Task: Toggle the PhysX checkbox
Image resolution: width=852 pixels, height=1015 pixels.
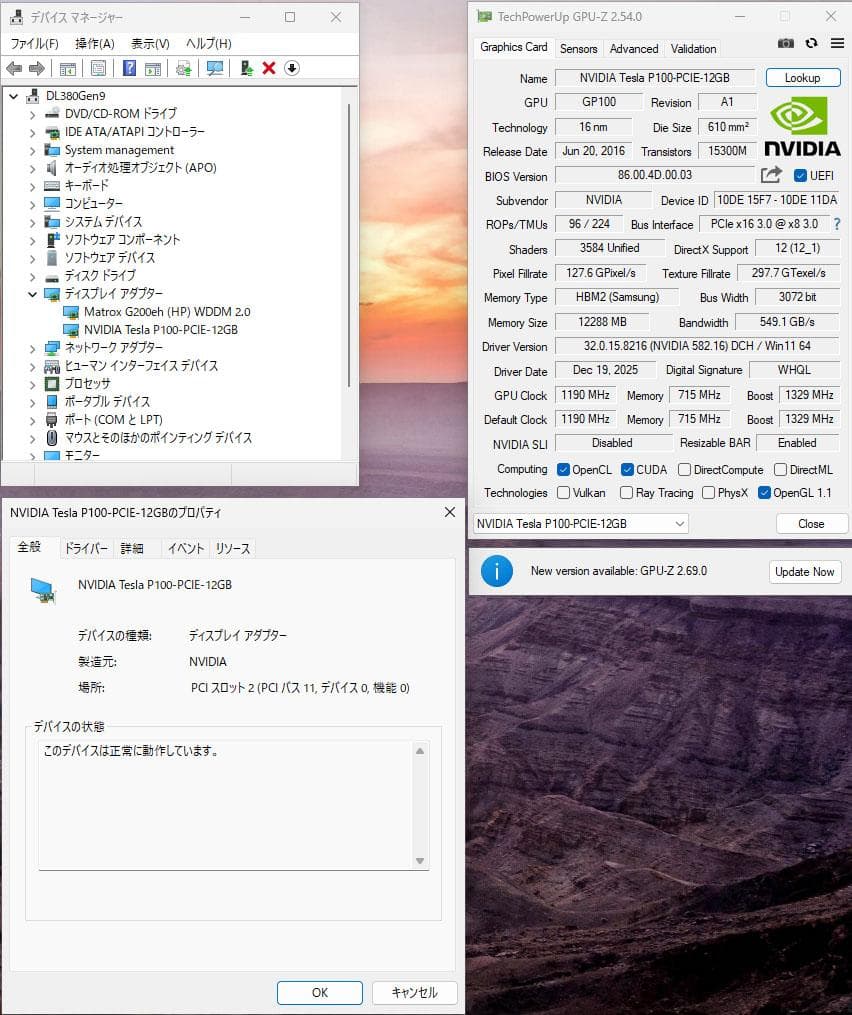Action: pos(708,493)
